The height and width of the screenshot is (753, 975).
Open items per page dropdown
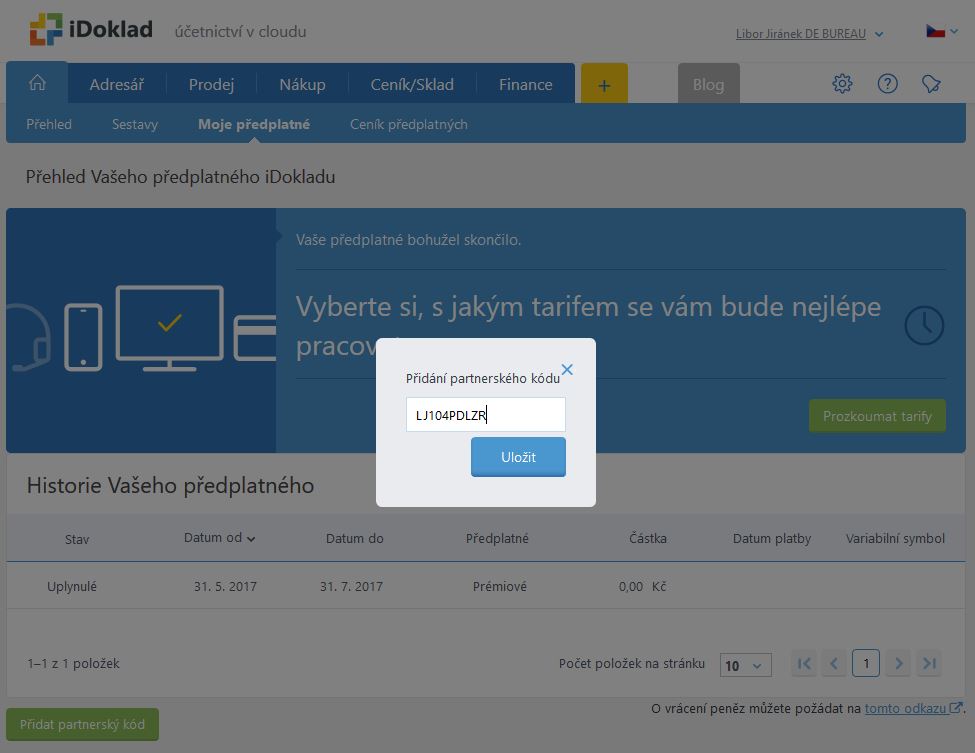click(x=745, y=665)
